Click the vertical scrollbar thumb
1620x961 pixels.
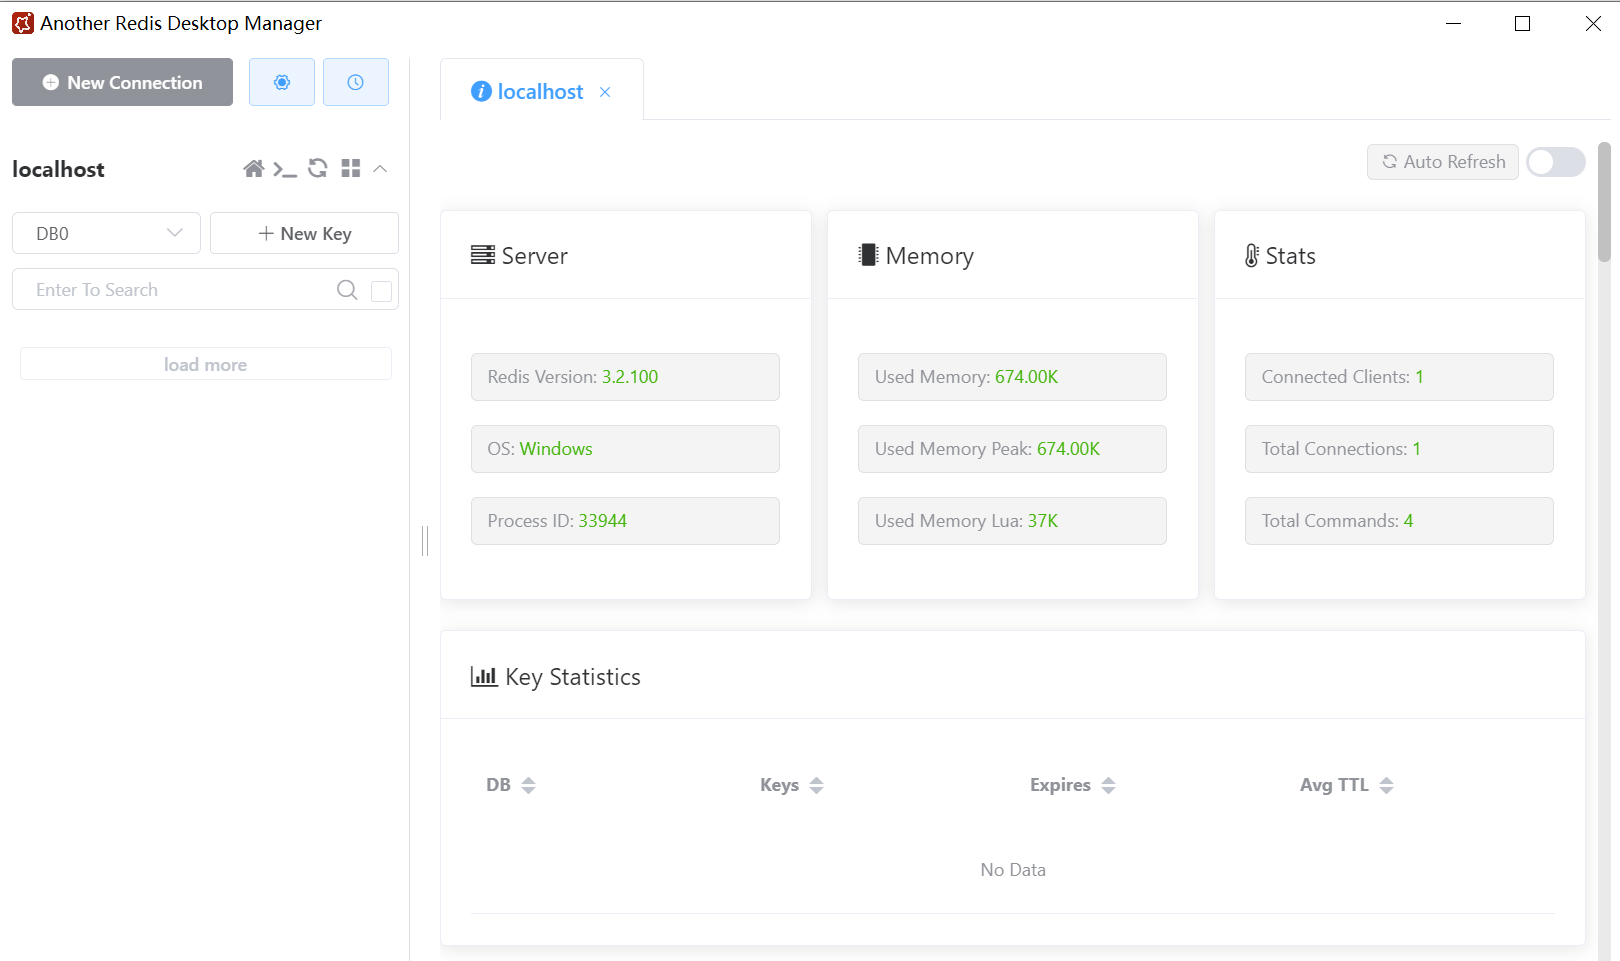[x=1604, y=202]
